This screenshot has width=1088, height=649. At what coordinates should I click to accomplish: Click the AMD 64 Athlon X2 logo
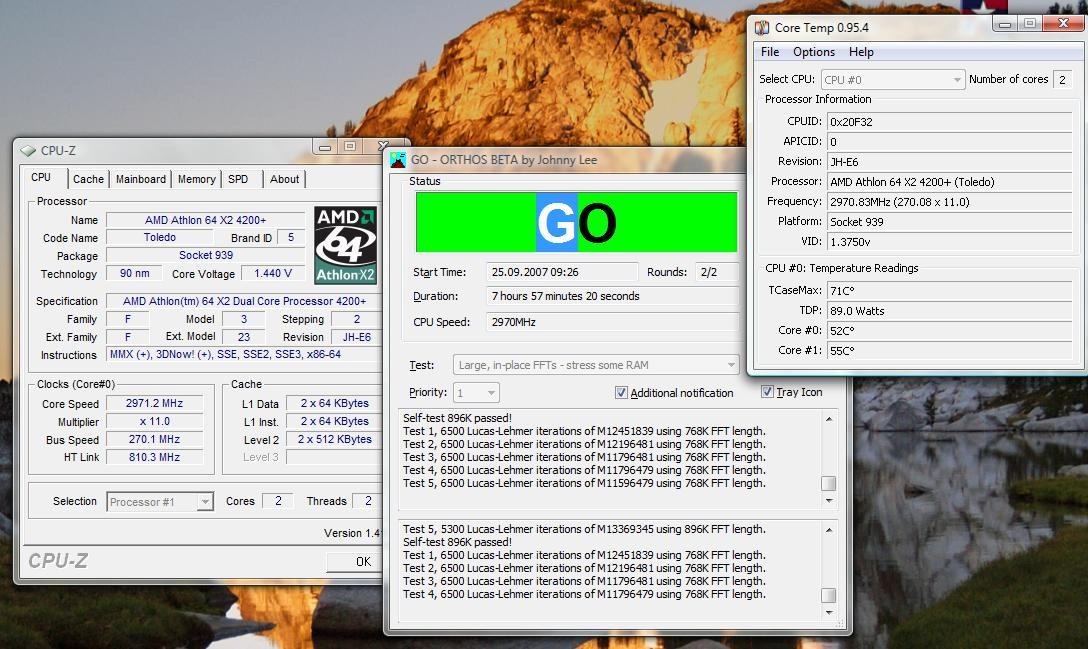(346, 245)
